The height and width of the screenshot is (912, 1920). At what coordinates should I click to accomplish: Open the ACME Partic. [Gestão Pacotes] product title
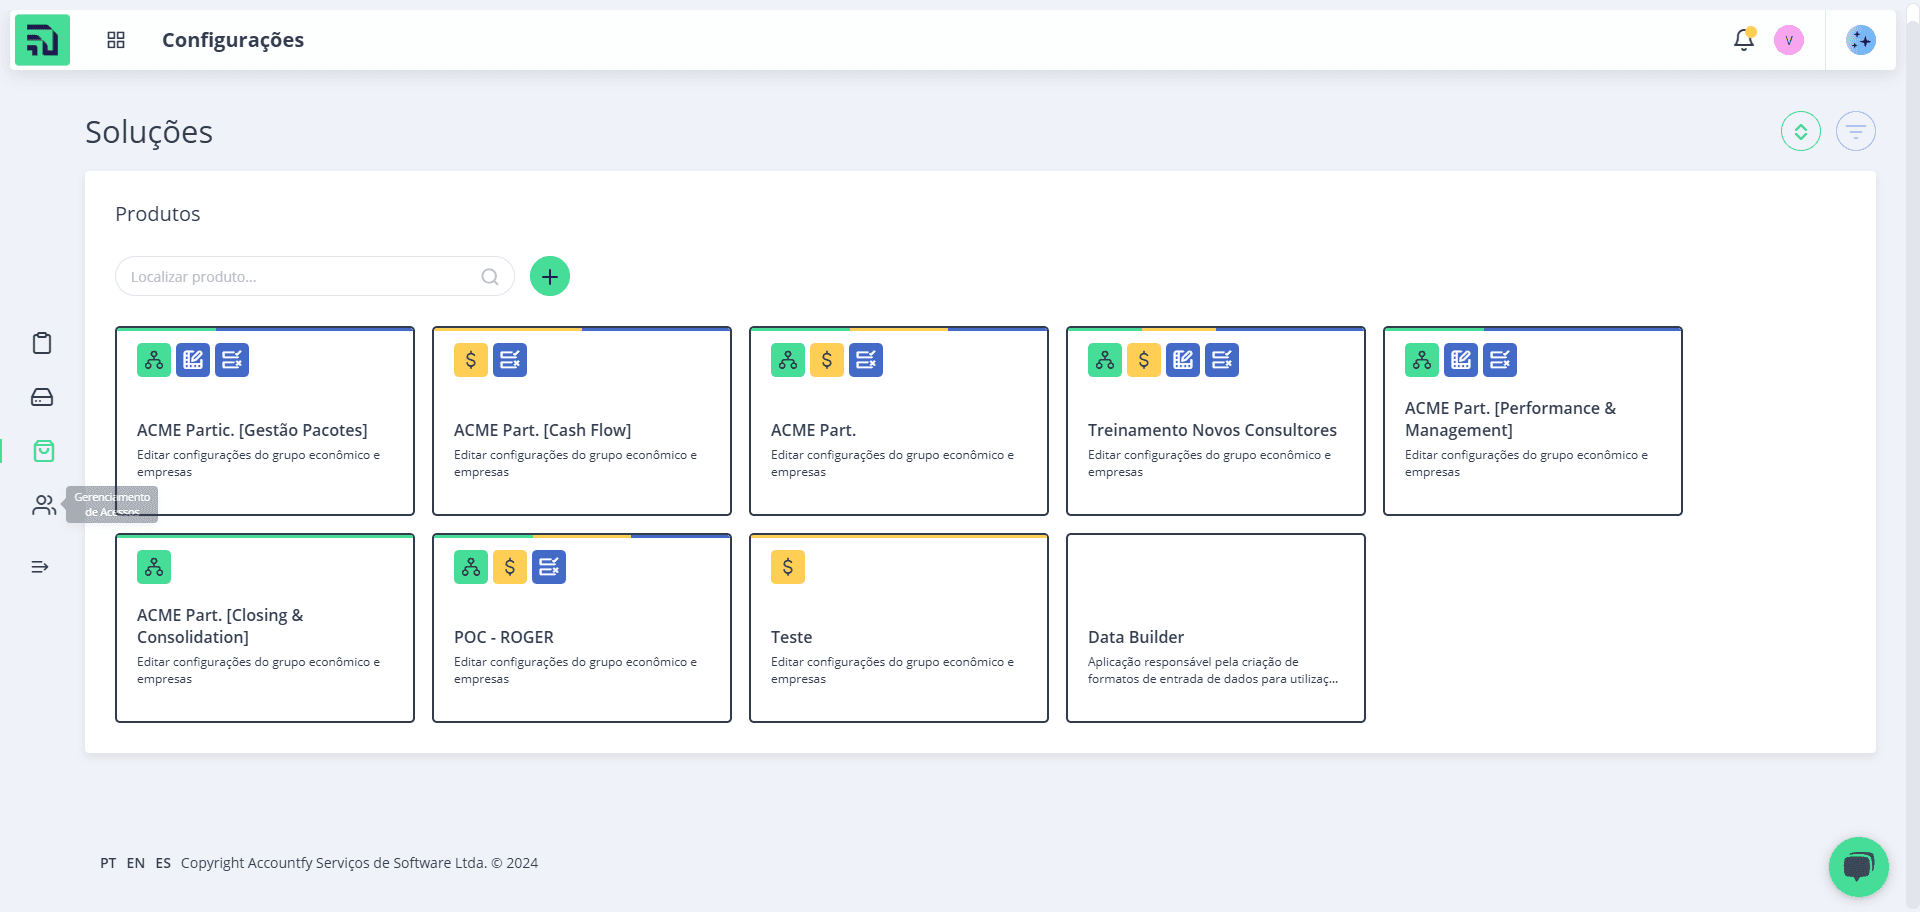[x=252, y=430]
